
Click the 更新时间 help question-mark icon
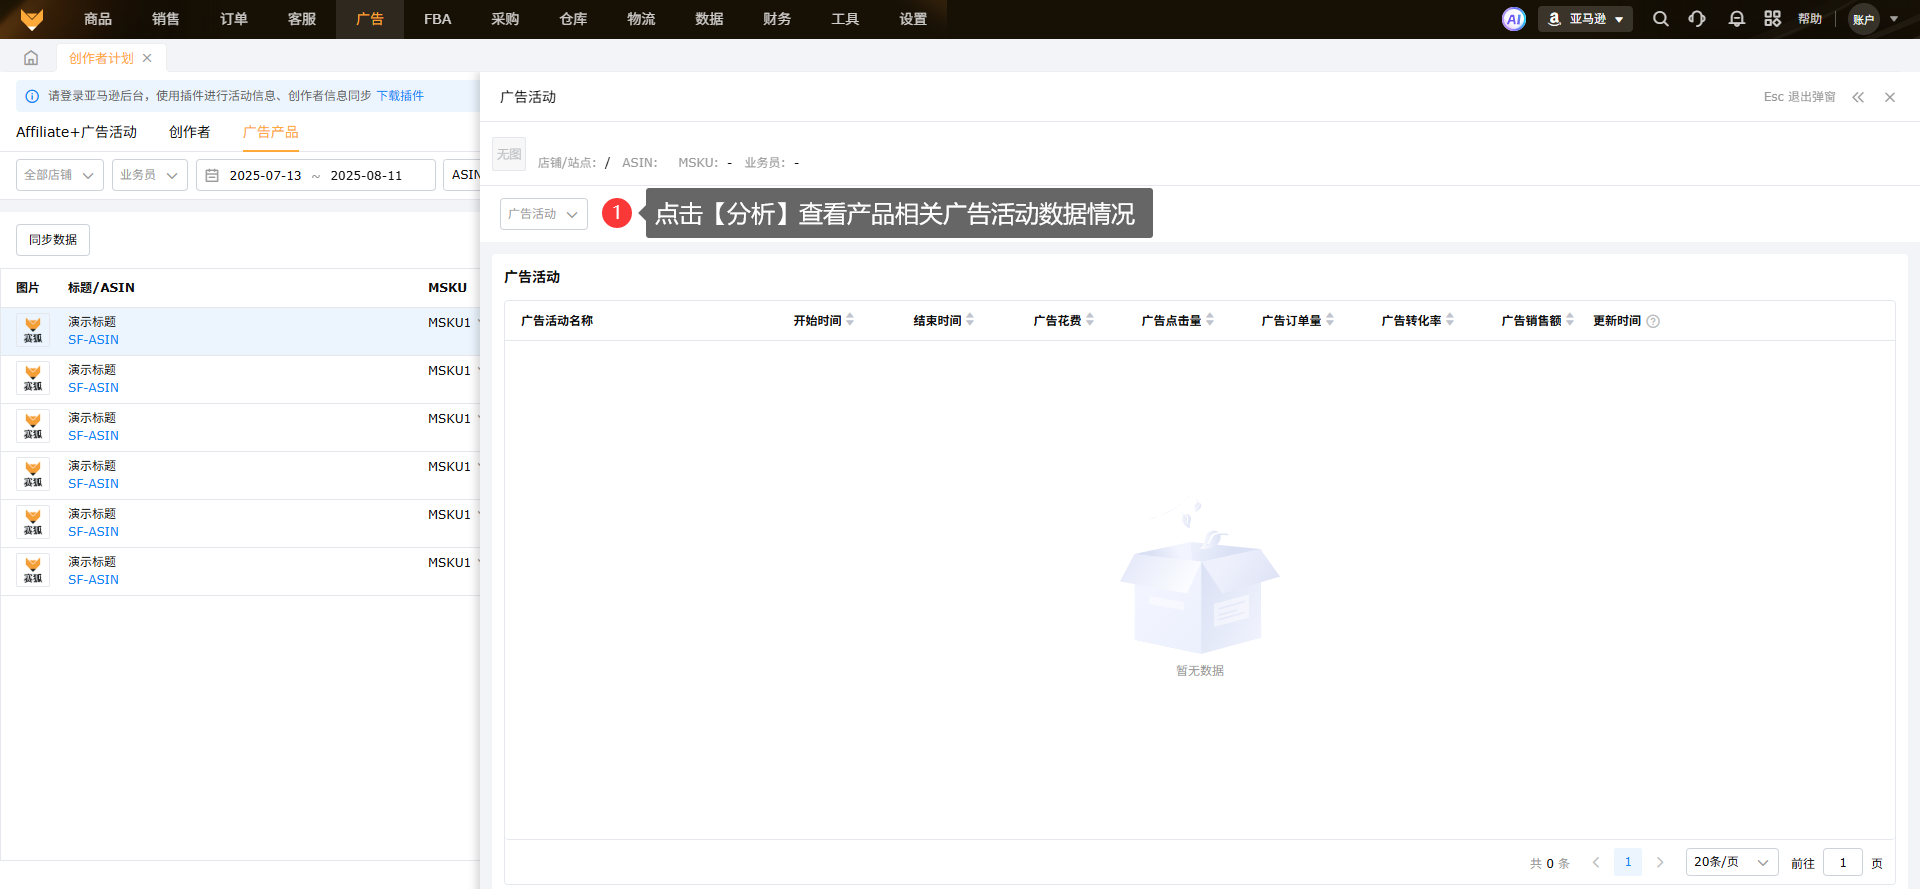(1653, 321)
